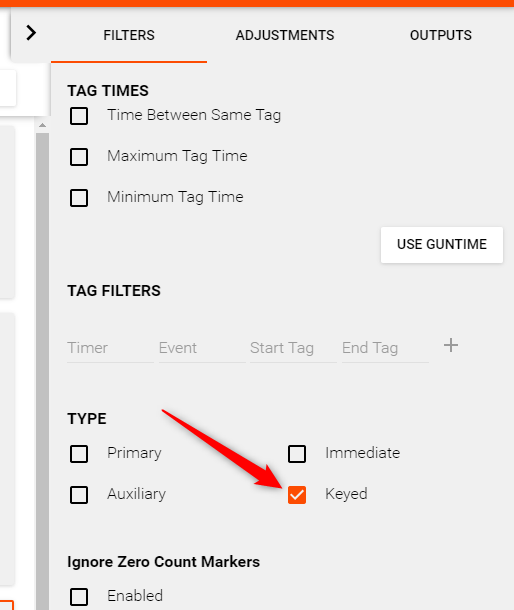Collapse panel with the chevron arrow
The image size is (514, 610).
coord(31,33)
